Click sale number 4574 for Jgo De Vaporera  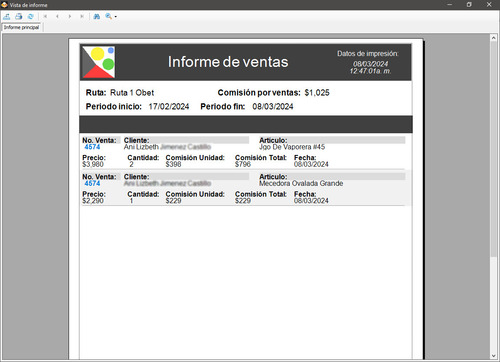click(92, 147)
